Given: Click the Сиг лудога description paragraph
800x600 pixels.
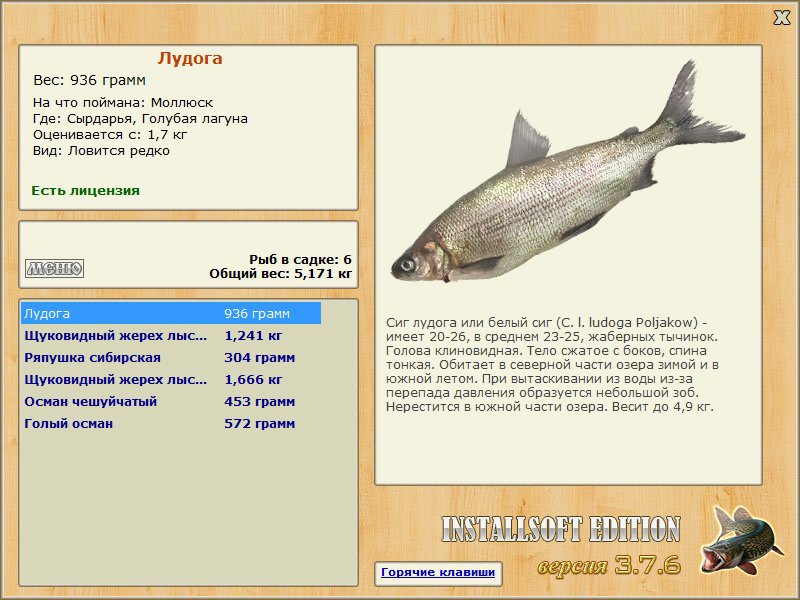Looking at the screenshot, I should point(553,365).
